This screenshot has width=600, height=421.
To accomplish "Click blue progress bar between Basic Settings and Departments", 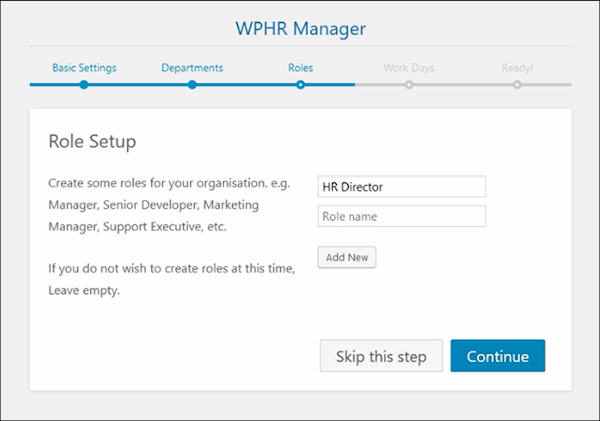I will [x=138, y=85].
